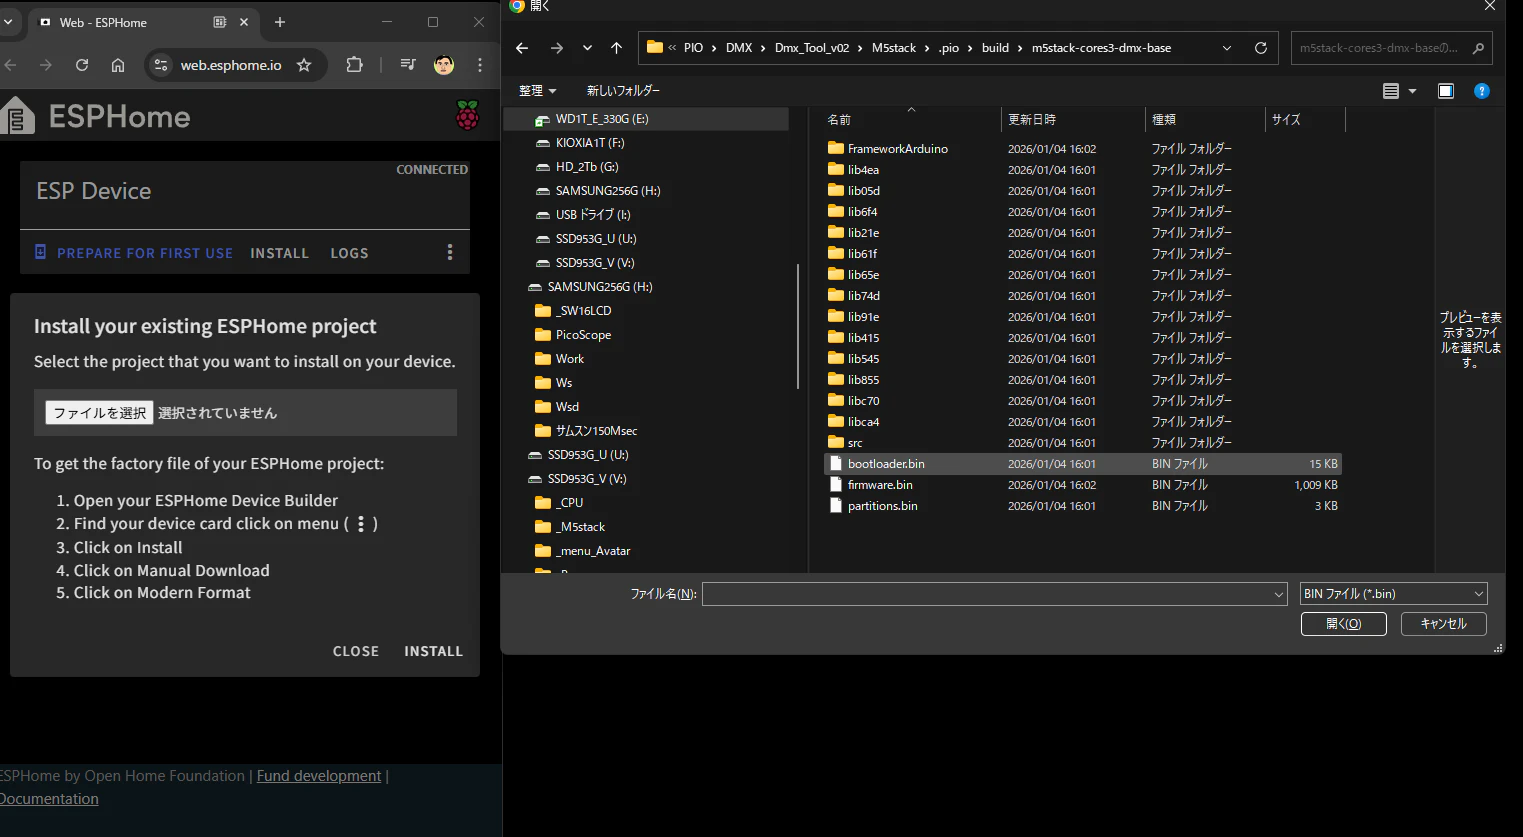
Task: Navigate back in the file dialog
Action: click(x=522, y=48)
